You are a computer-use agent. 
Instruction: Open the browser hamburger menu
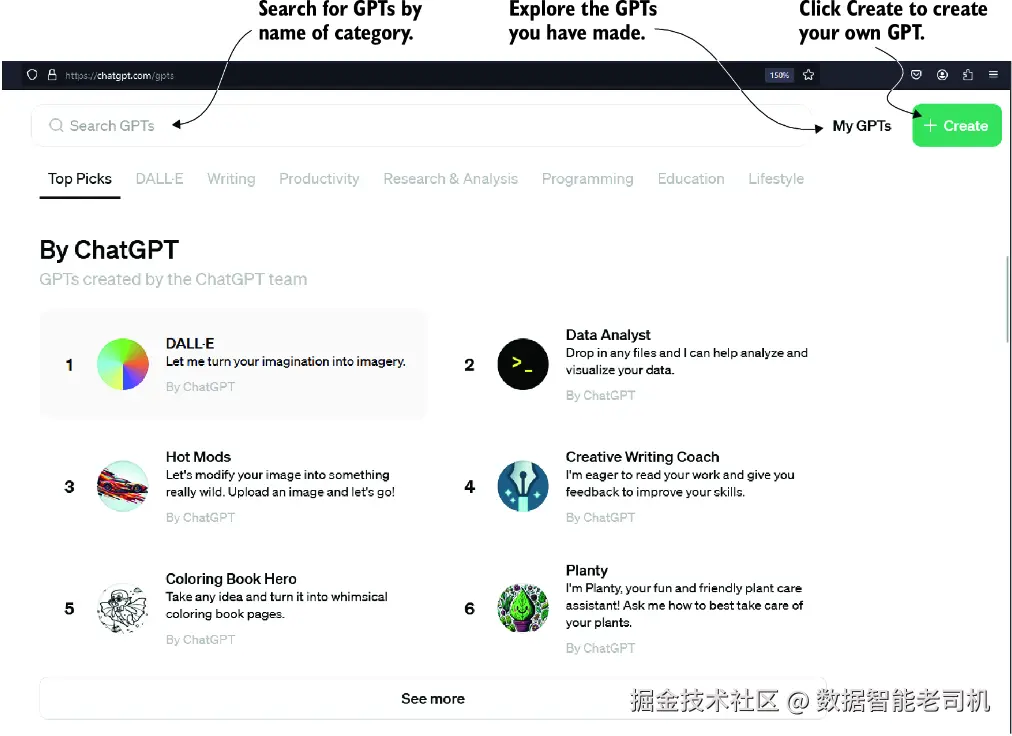click(993, 75)
